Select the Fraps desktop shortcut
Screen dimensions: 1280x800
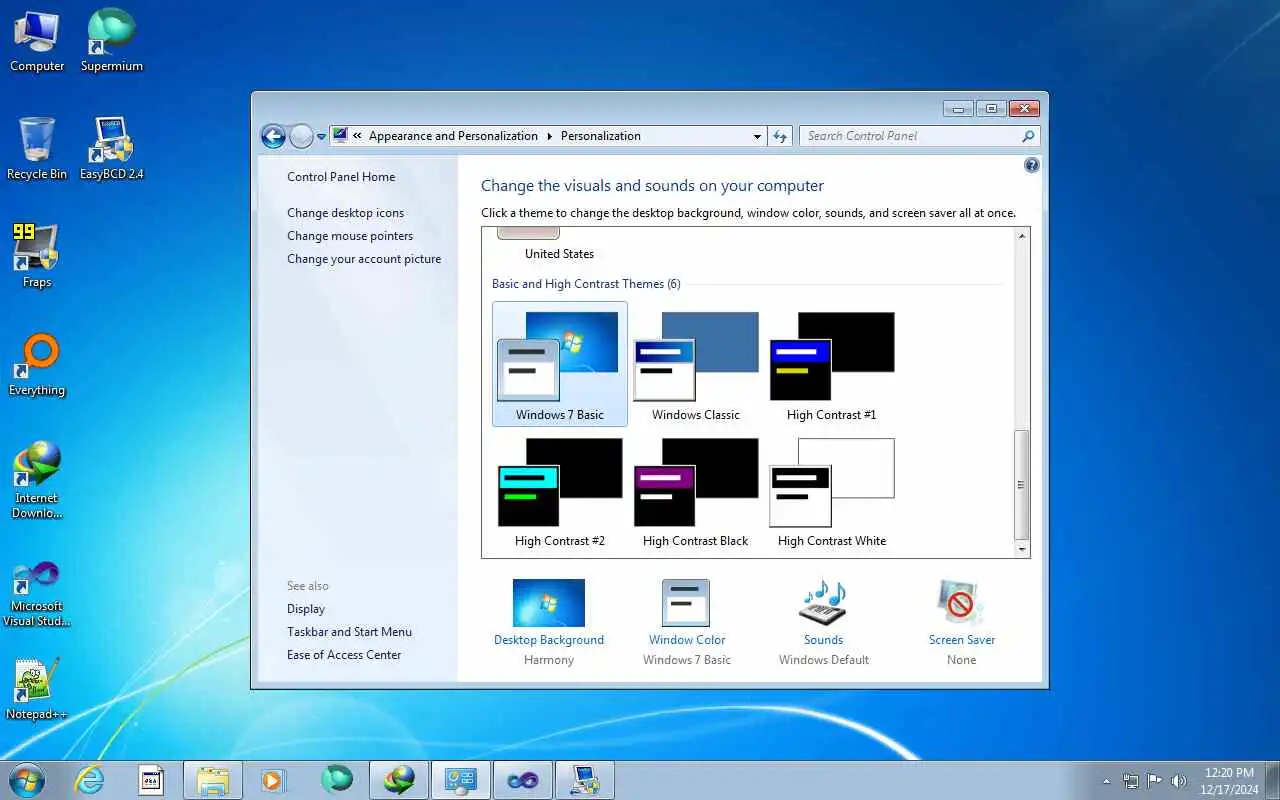(37, 257)
